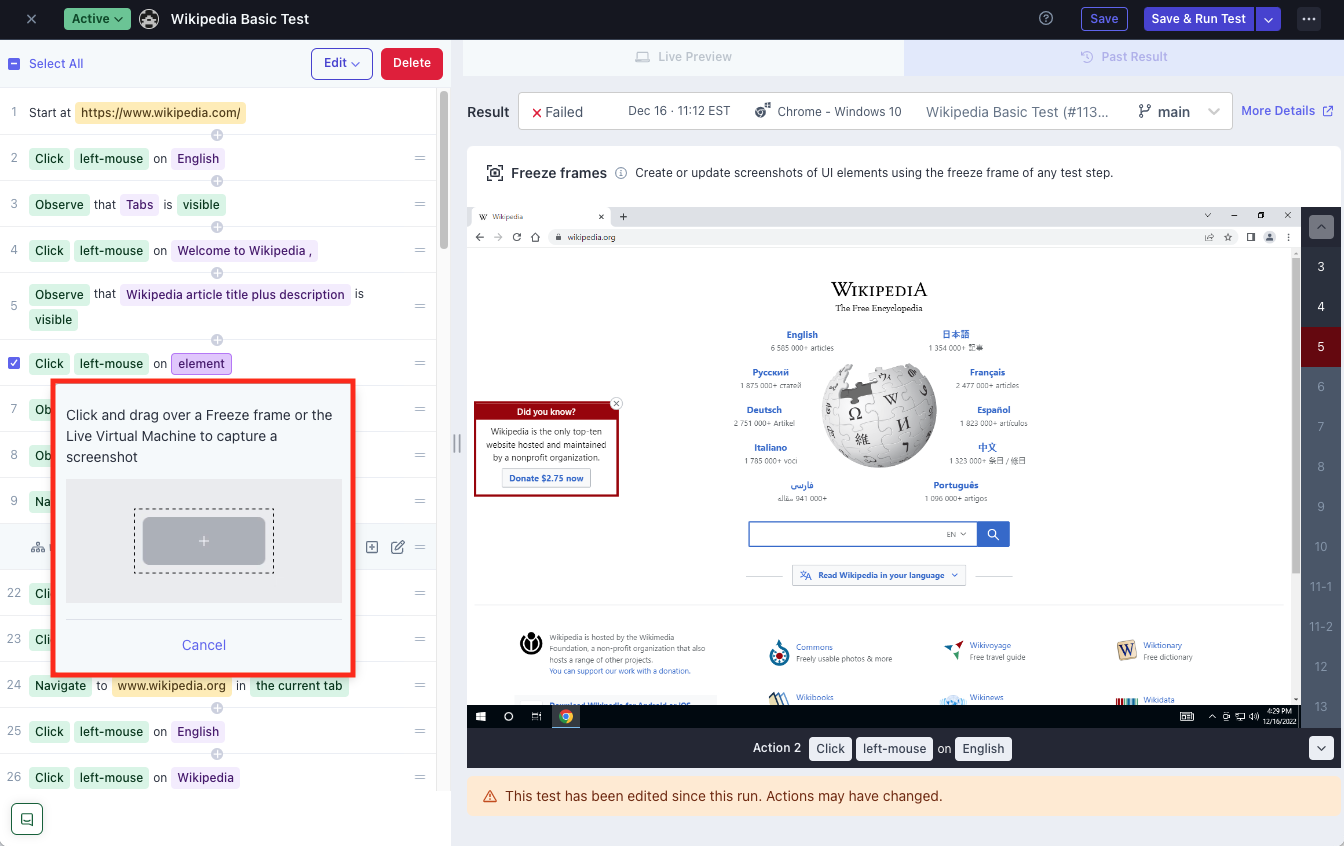Click the Wikipedia search magnifier button in frame
Image resolution: width=1344 pixels, height=846 pixels.
993,534
